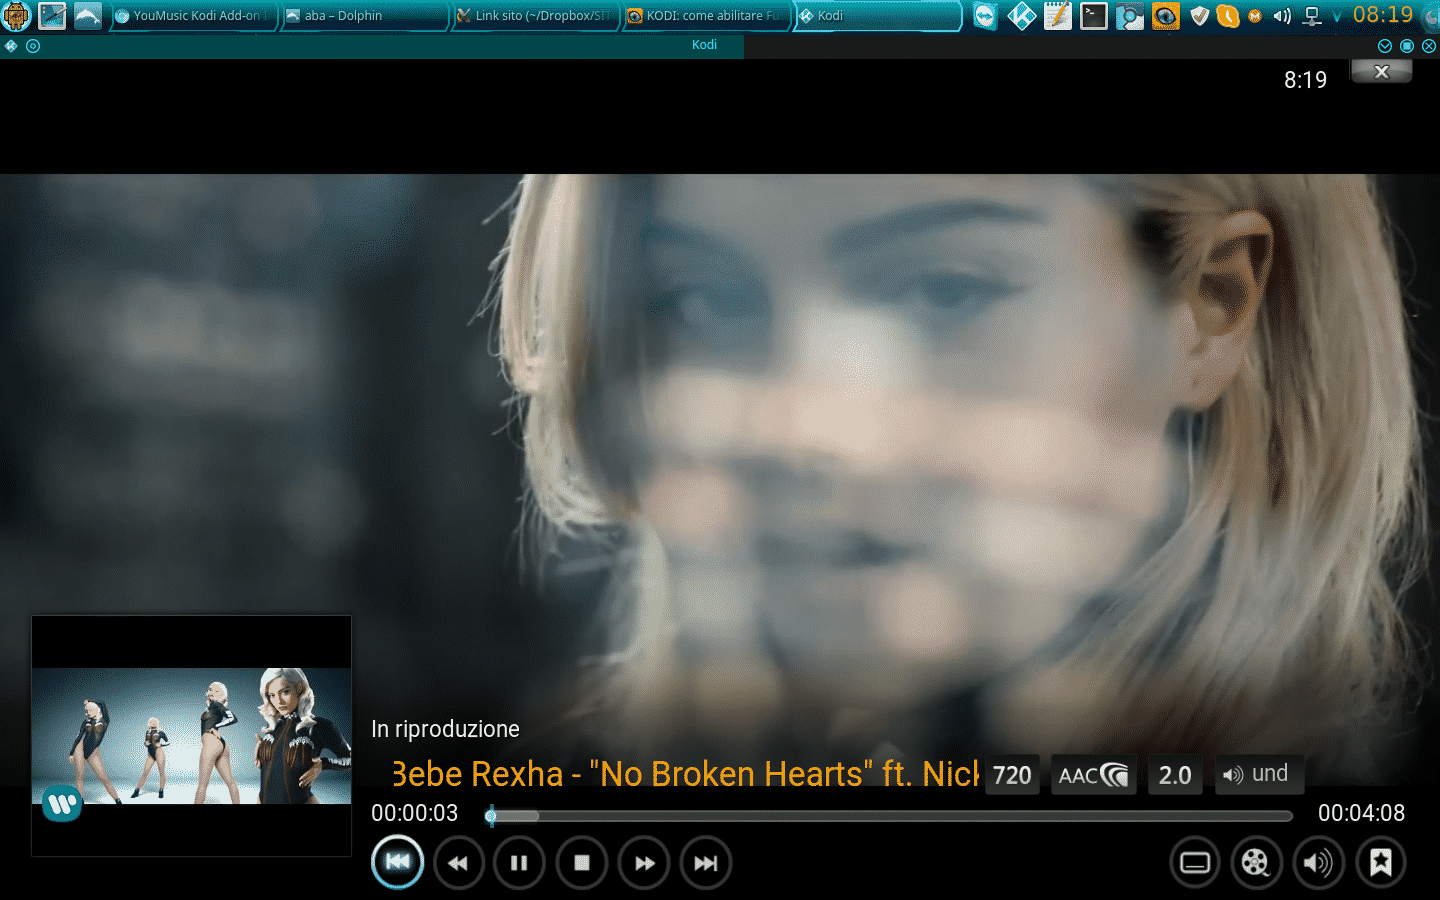The width and height of the screenshot is (1440, 900).
Task: Open Kodi window menu icon in titlebar
Action: [11, 46]
